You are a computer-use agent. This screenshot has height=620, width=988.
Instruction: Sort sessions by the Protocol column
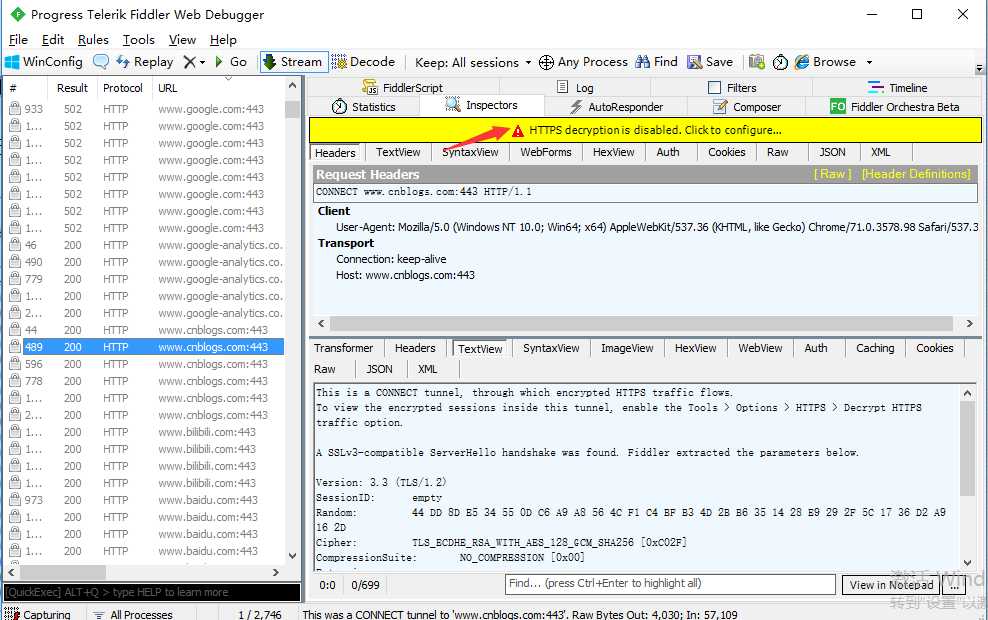(123, 88)
